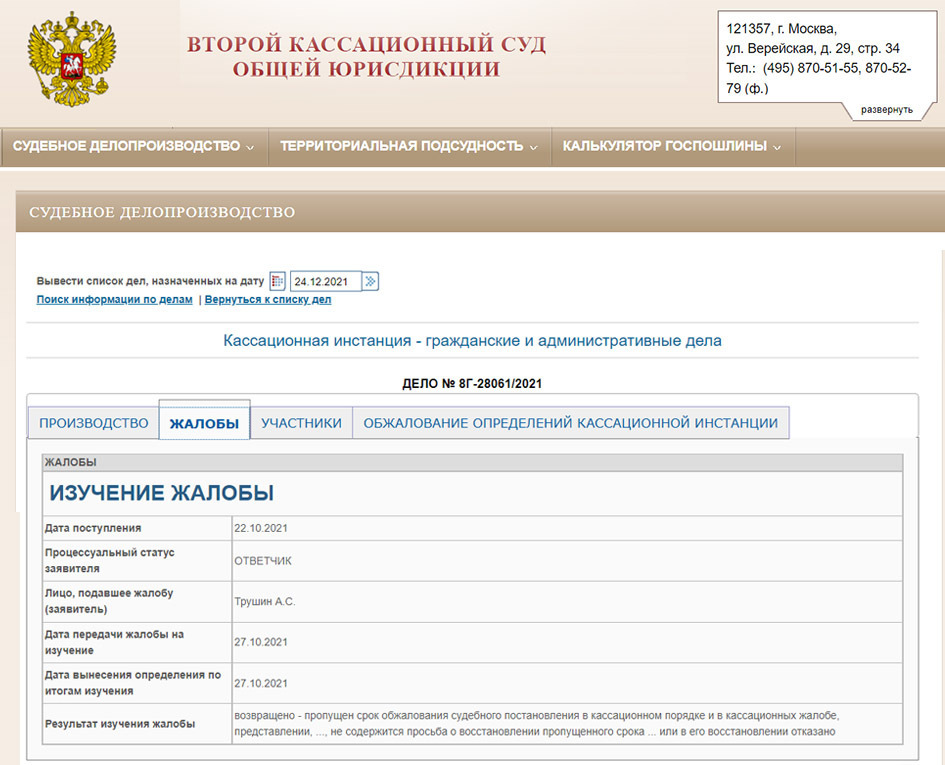Select the ЖАЛОБЫ tab
This screenshot has width=945, height=765.
click(204, 424)
